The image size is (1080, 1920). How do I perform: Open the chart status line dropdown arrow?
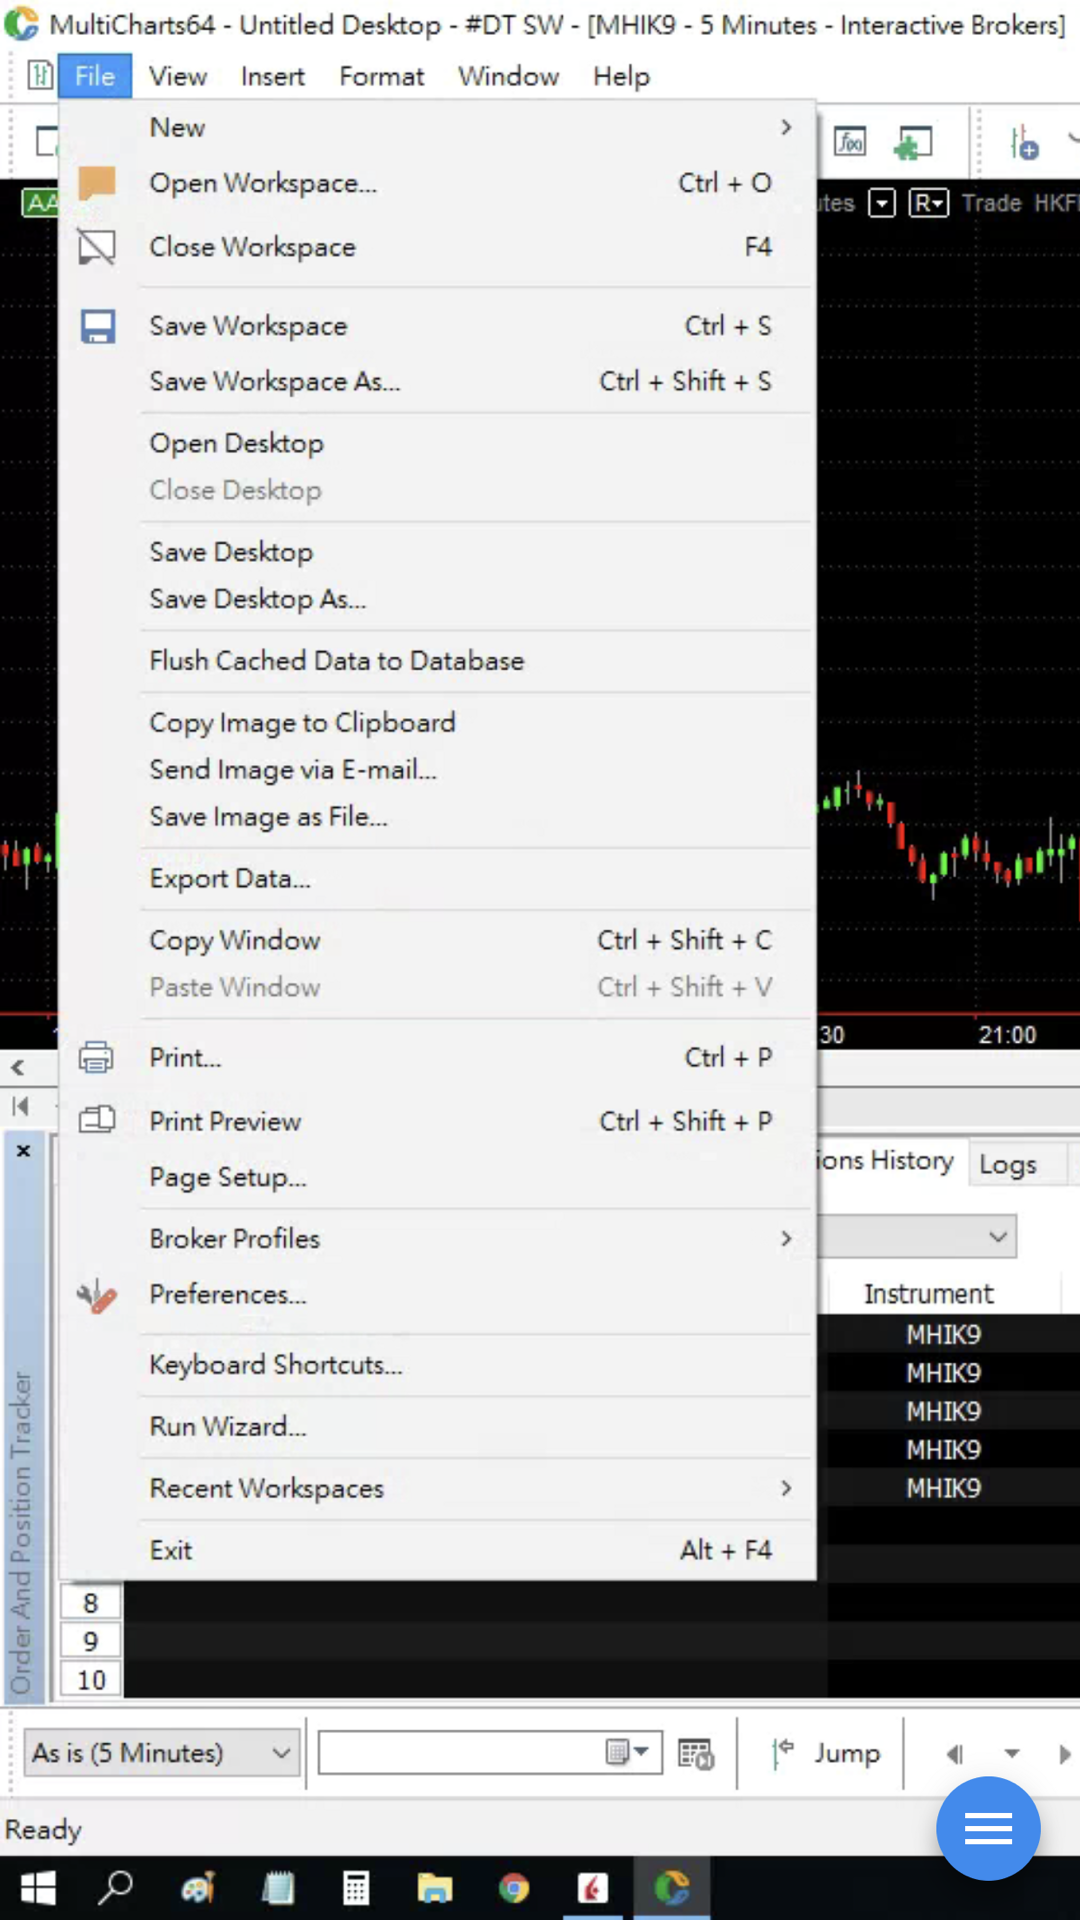(x=881, y=204)
